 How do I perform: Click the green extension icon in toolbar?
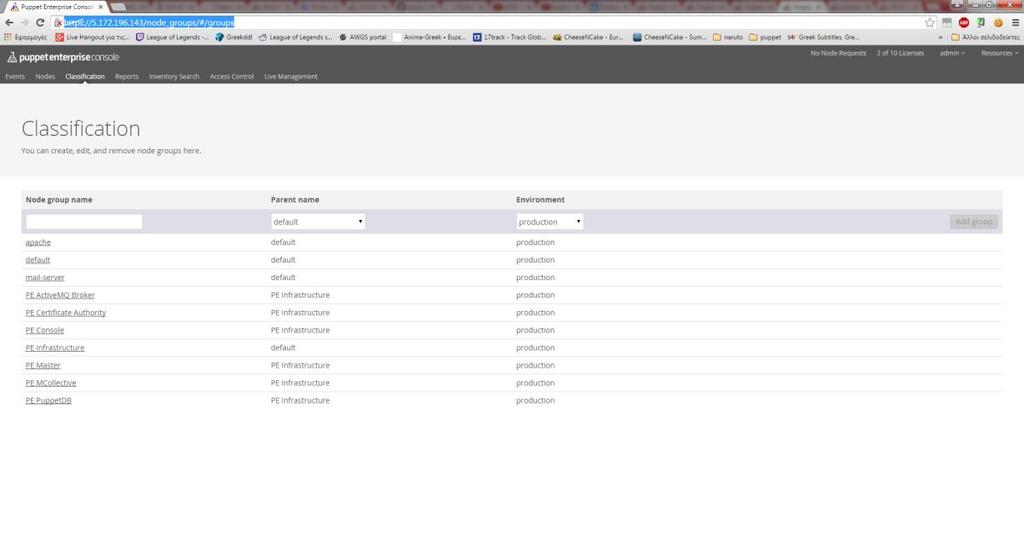981,22
